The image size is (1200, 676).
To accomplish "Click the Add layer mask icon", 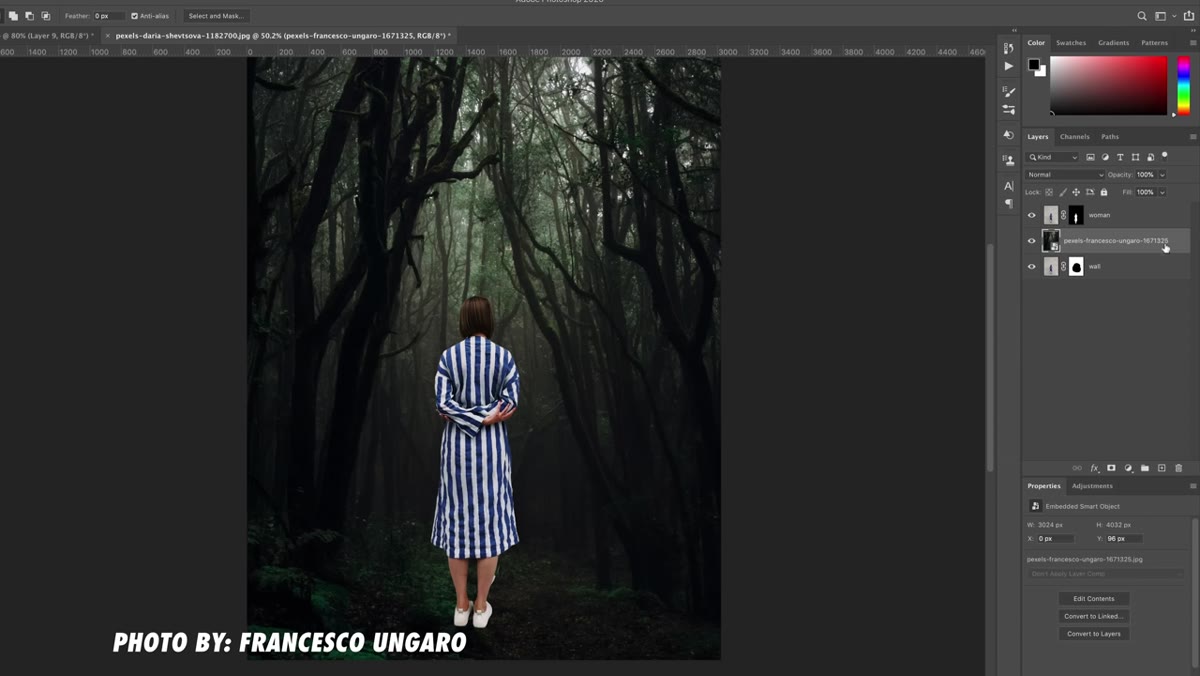I will click(x=1111, y=468).
